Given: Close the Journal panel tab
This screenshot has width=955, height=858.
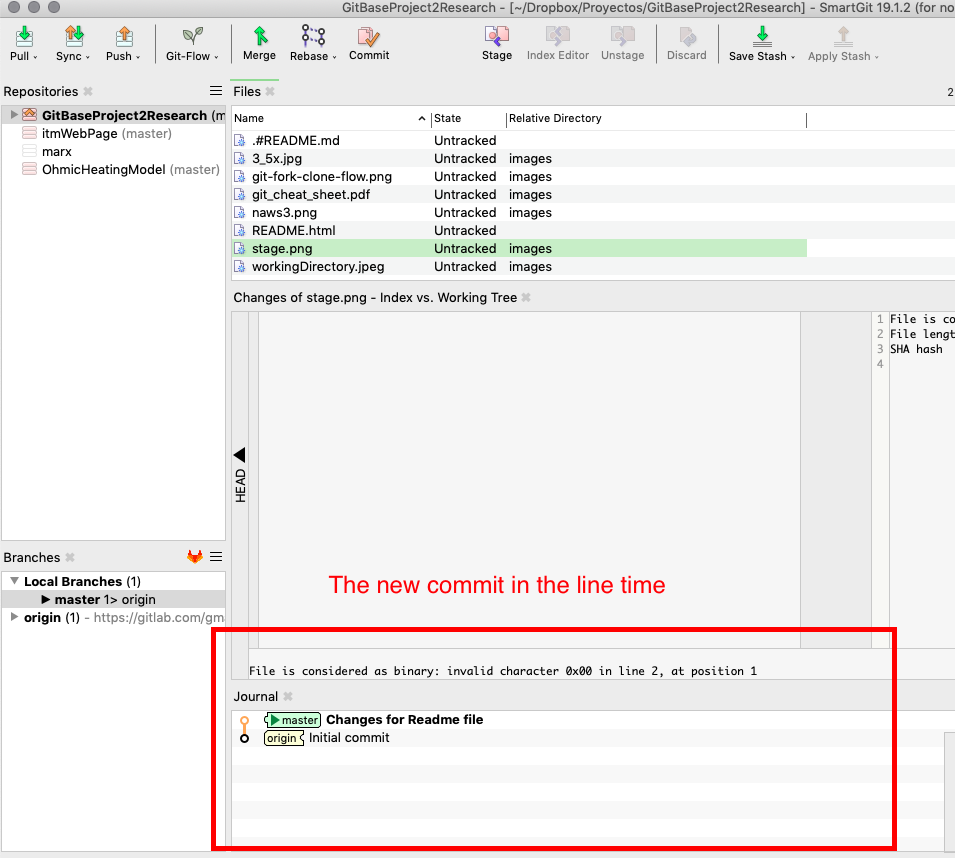Looking at the screenshot, I should (288, 697).
